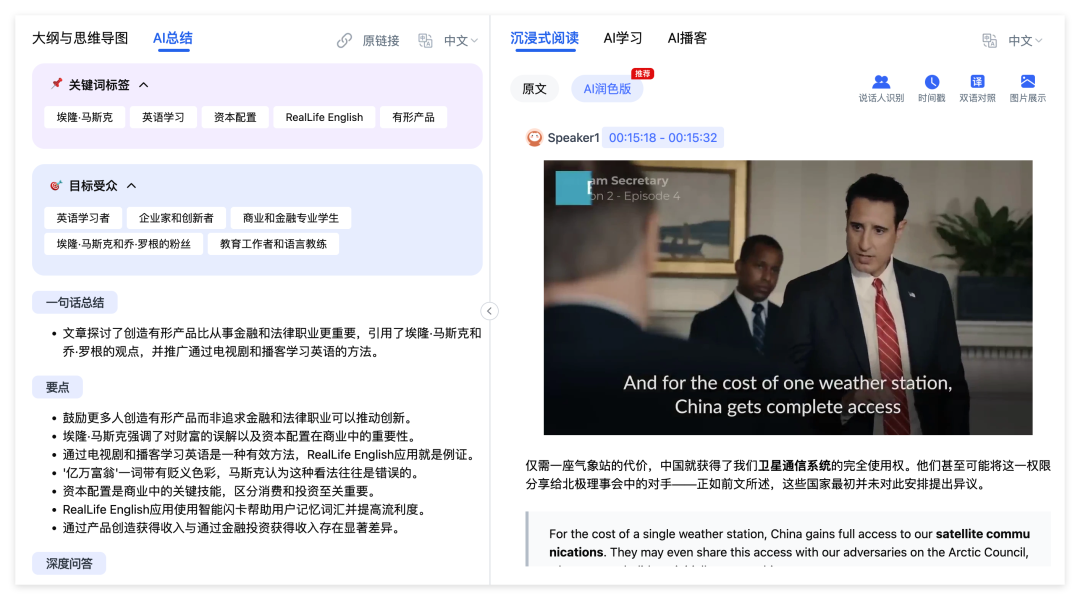Click the pin icon beside 关键词标签

pyautogui.click(x=56, y=85)
